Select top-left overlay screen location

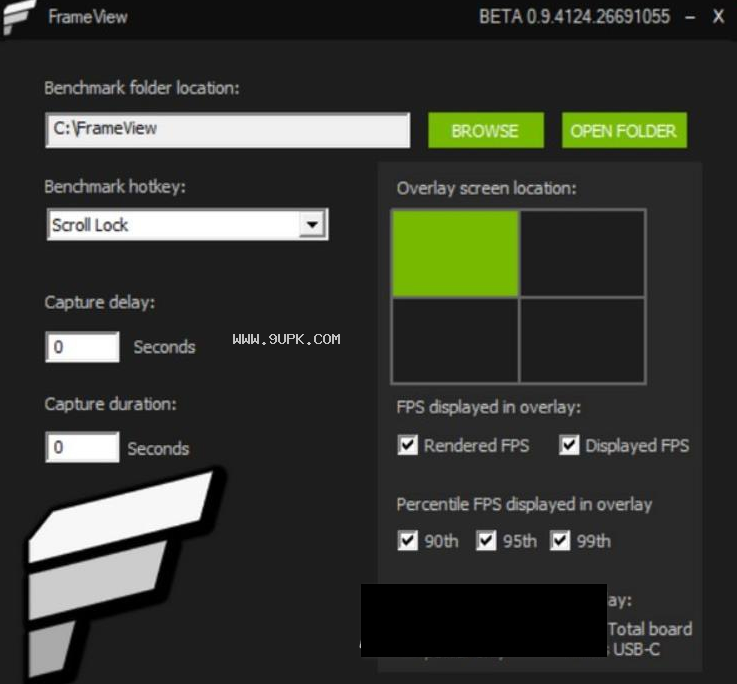click(455, 253)
